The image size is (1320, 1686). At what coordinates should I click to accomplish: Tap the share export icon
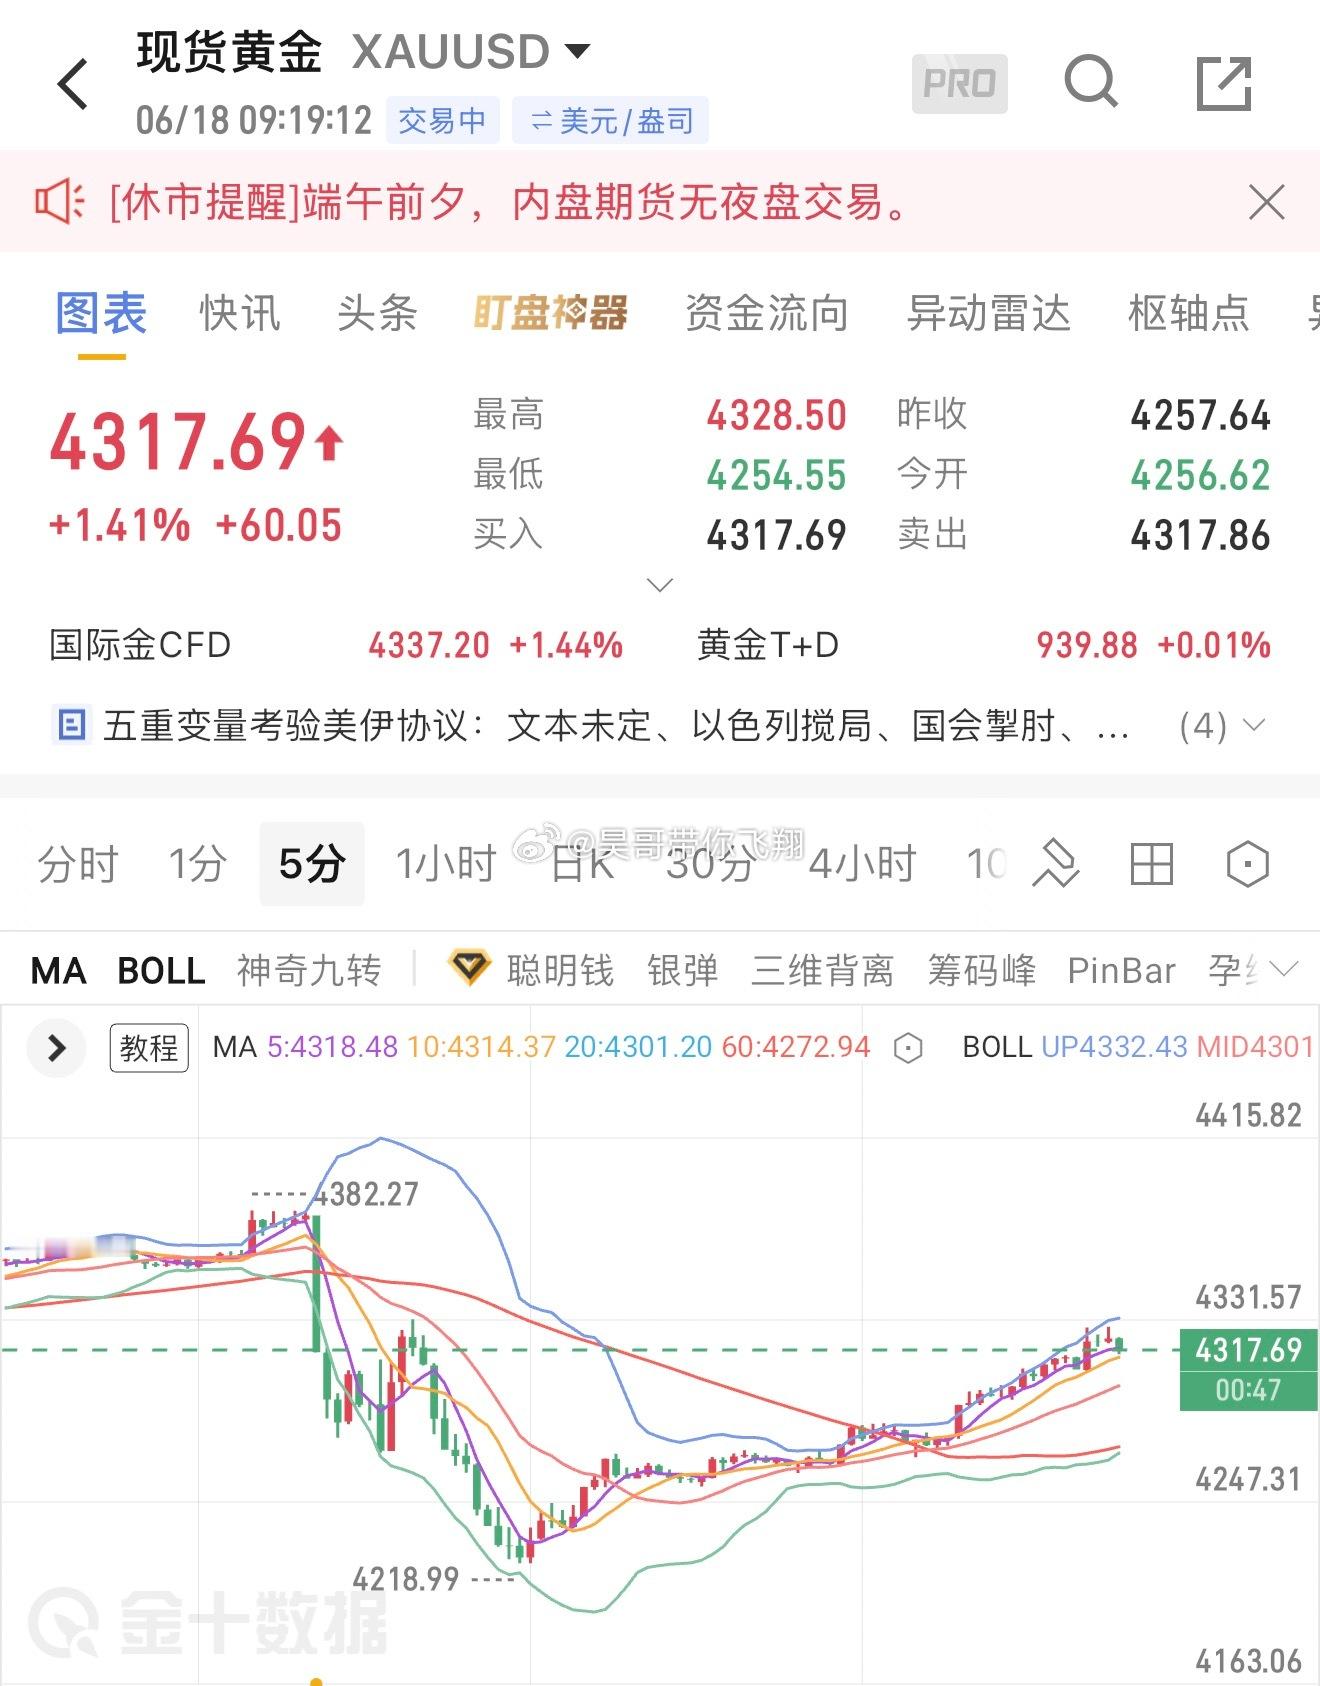1224,83
